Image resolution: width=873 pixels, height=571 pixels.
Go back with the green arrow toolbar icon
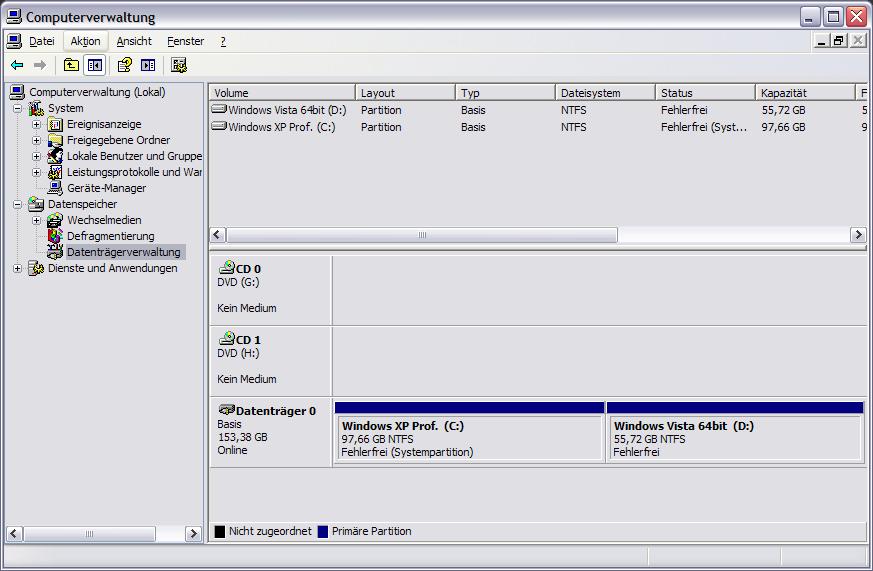(x=17, y=65)
